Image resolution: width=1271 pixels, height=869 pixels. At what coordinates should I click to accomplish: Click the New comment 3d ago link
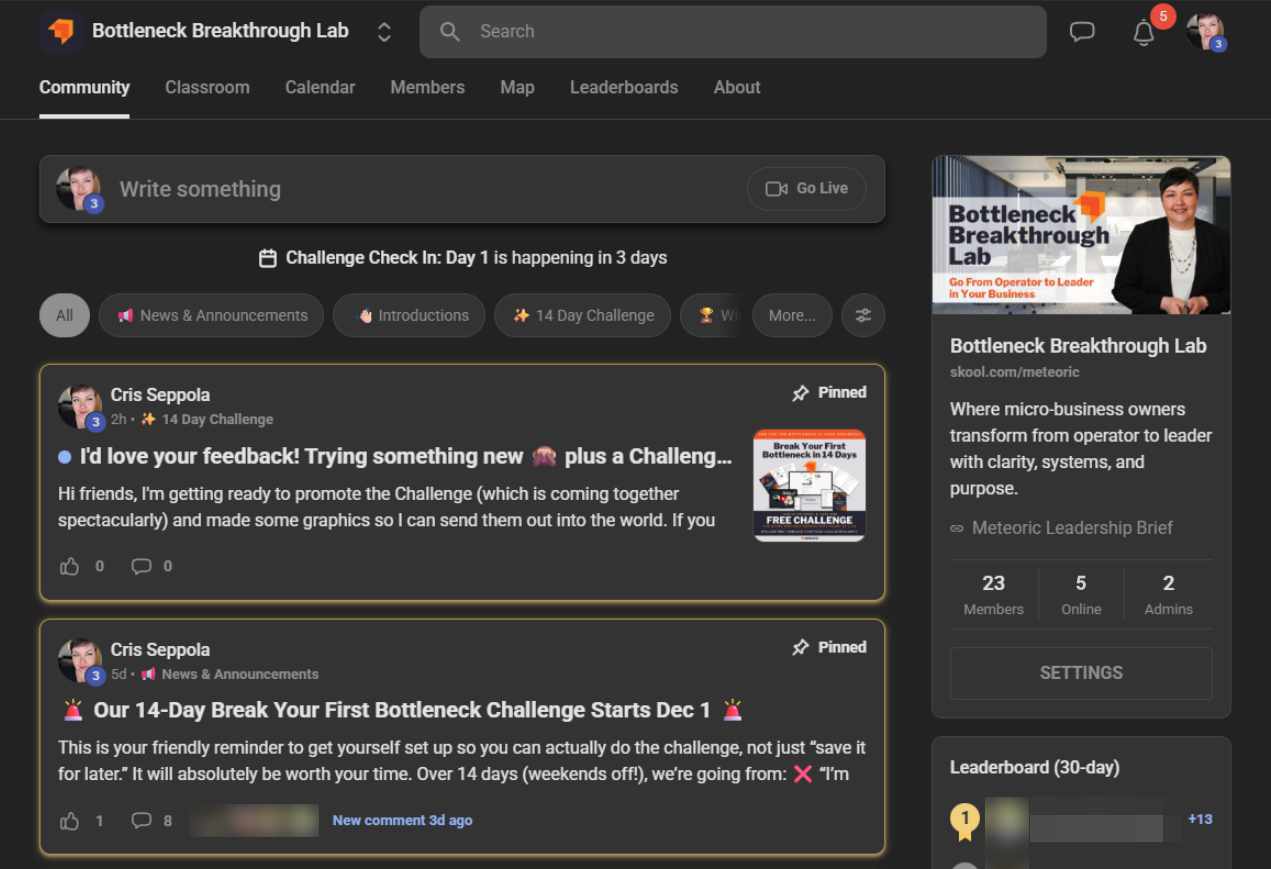tap(402, 820)
